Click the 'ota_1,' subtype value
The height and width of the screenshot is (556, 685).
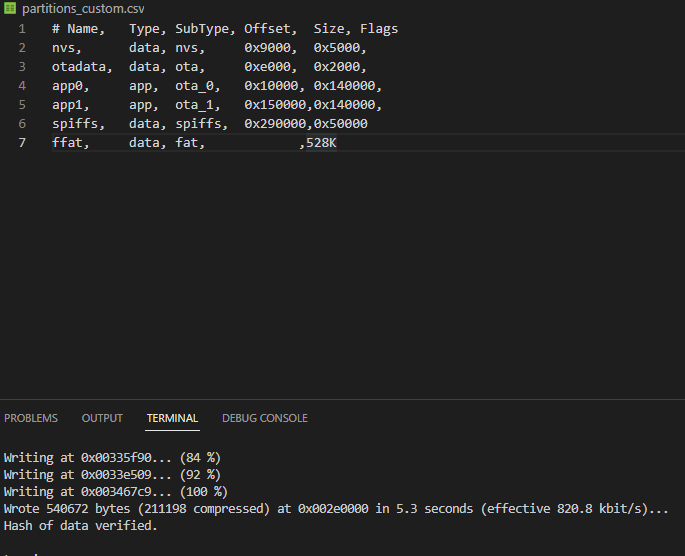point(198,105)
